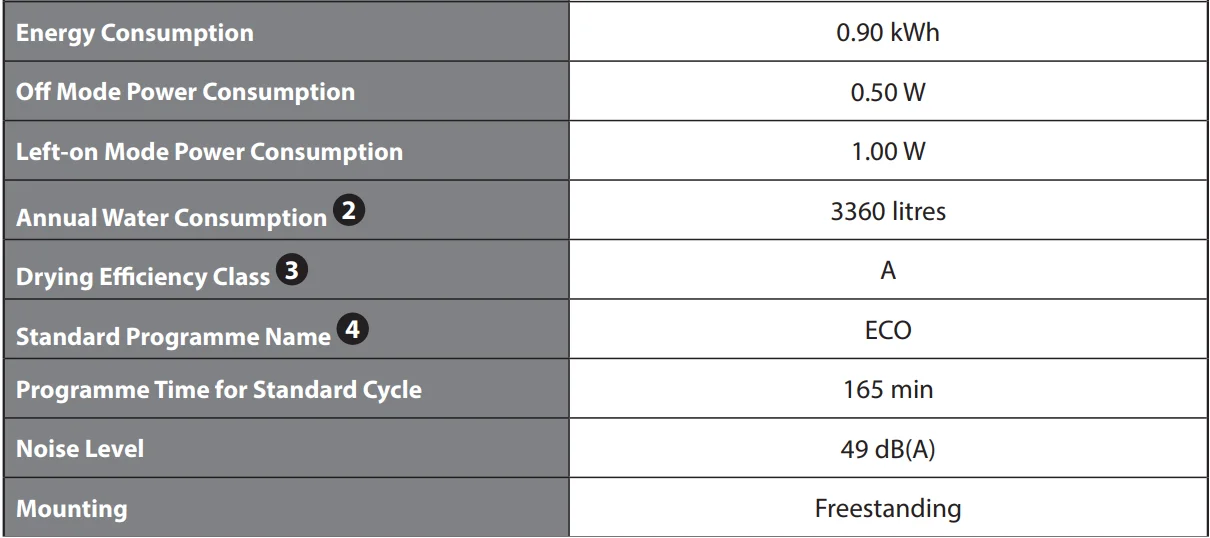
Task: Click the footnote 3 circle icon
Action: point(291,272)
